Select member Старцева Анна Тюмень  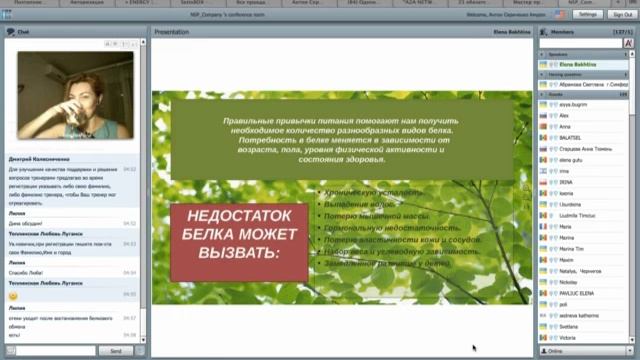(x=584, y=149)
